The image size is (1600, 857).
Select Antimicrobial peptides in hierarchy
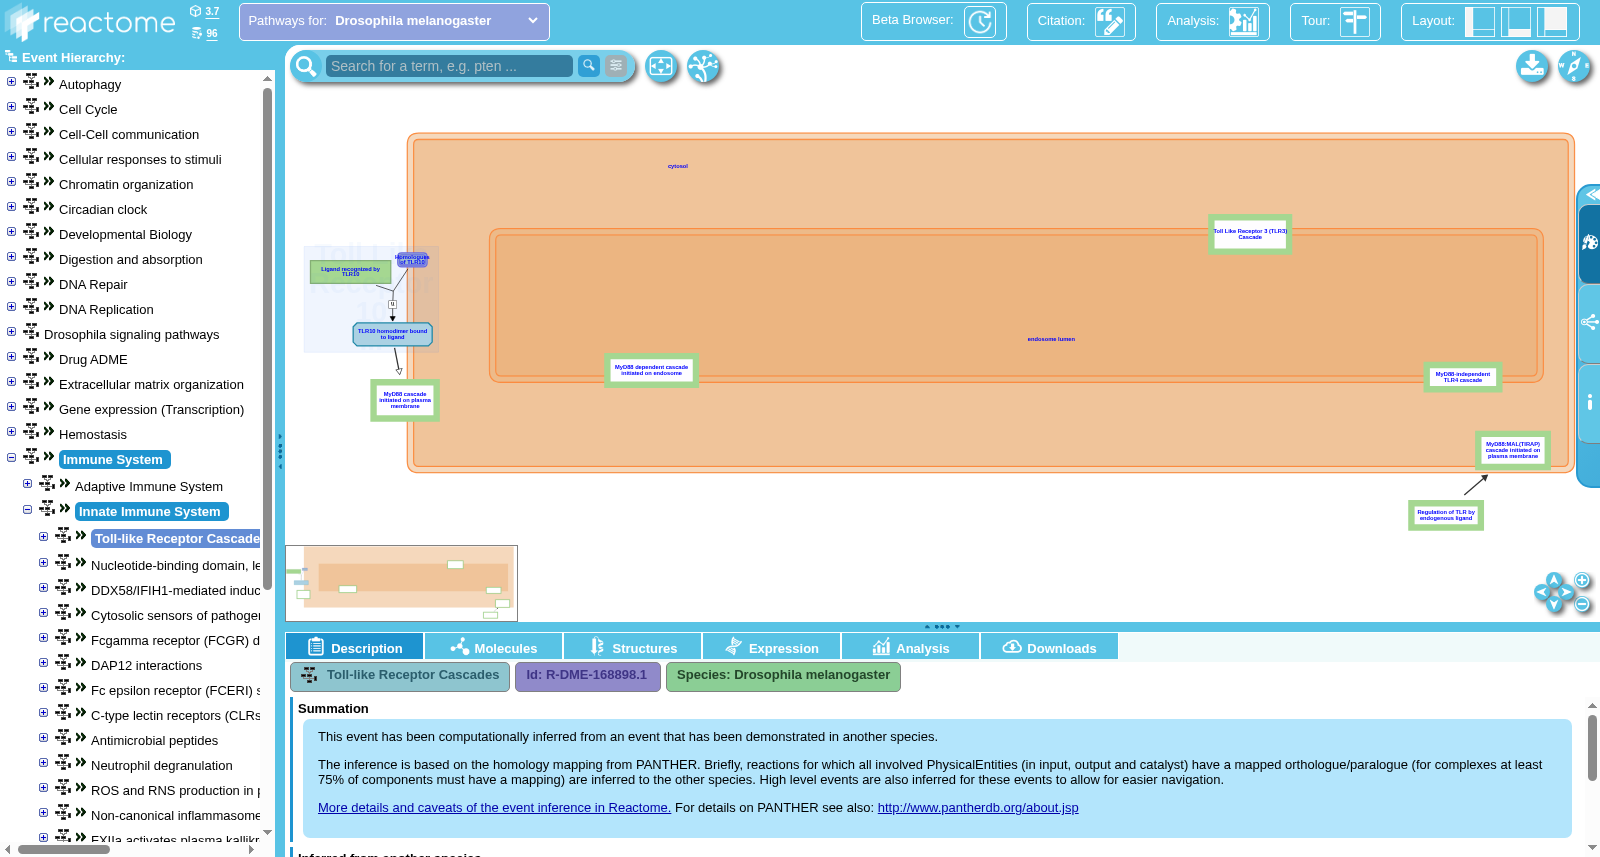coord(154,741)
